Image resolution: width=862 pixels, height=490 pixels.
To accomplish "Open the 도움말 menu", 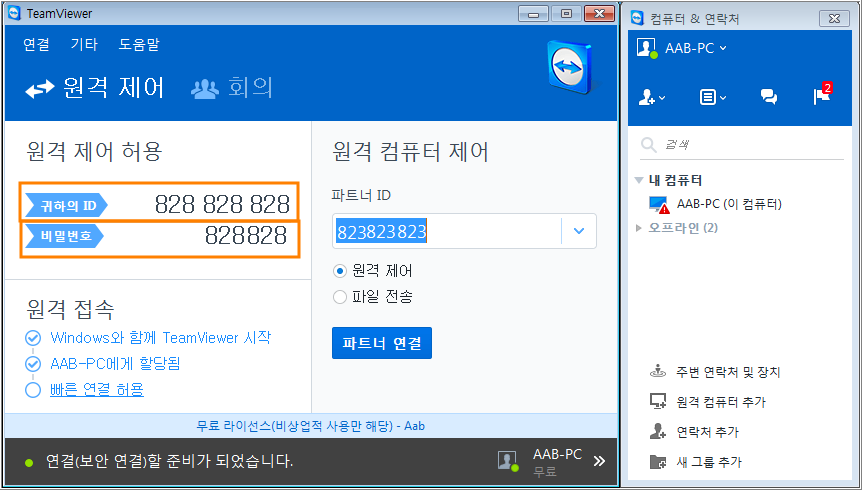I will tap(139, 45).
